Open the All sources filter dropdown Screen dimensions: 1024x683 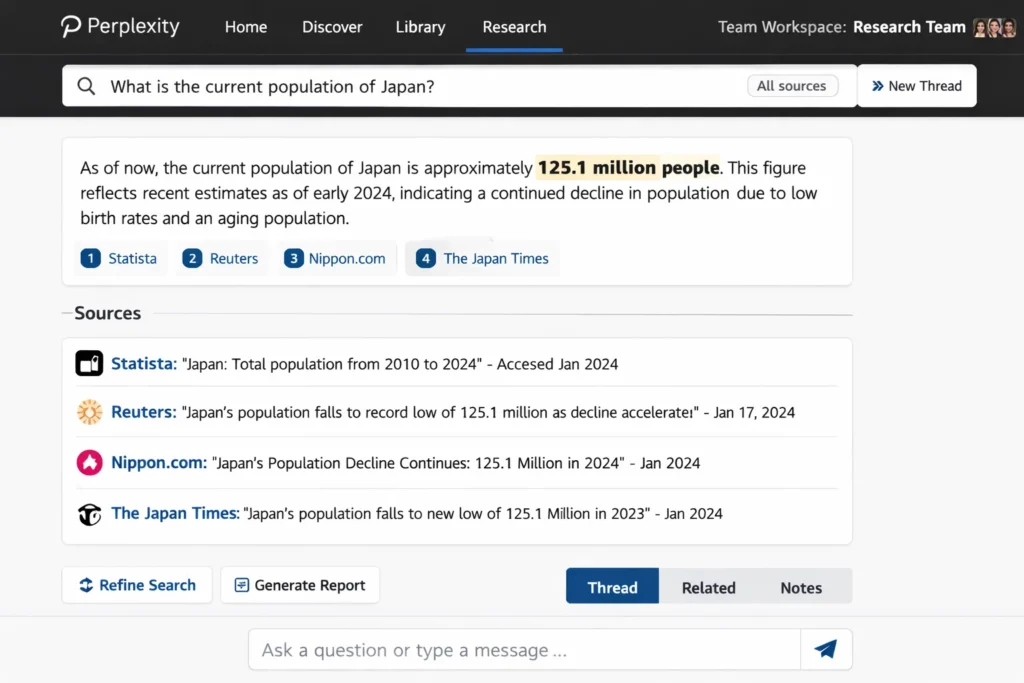coord(792,86)
